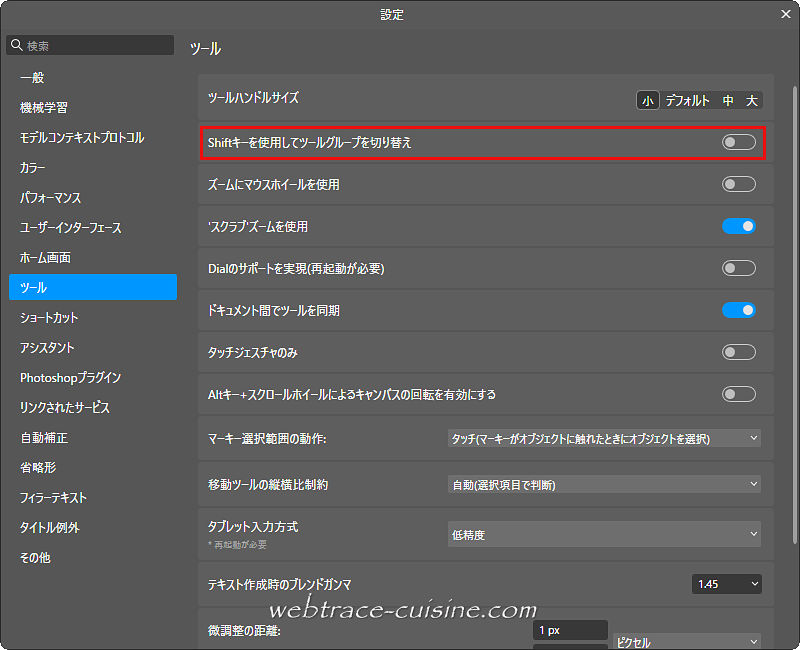Turn off ドキュメント間でツールを同期
800x650 pixels.
click(x=738, y=311)
